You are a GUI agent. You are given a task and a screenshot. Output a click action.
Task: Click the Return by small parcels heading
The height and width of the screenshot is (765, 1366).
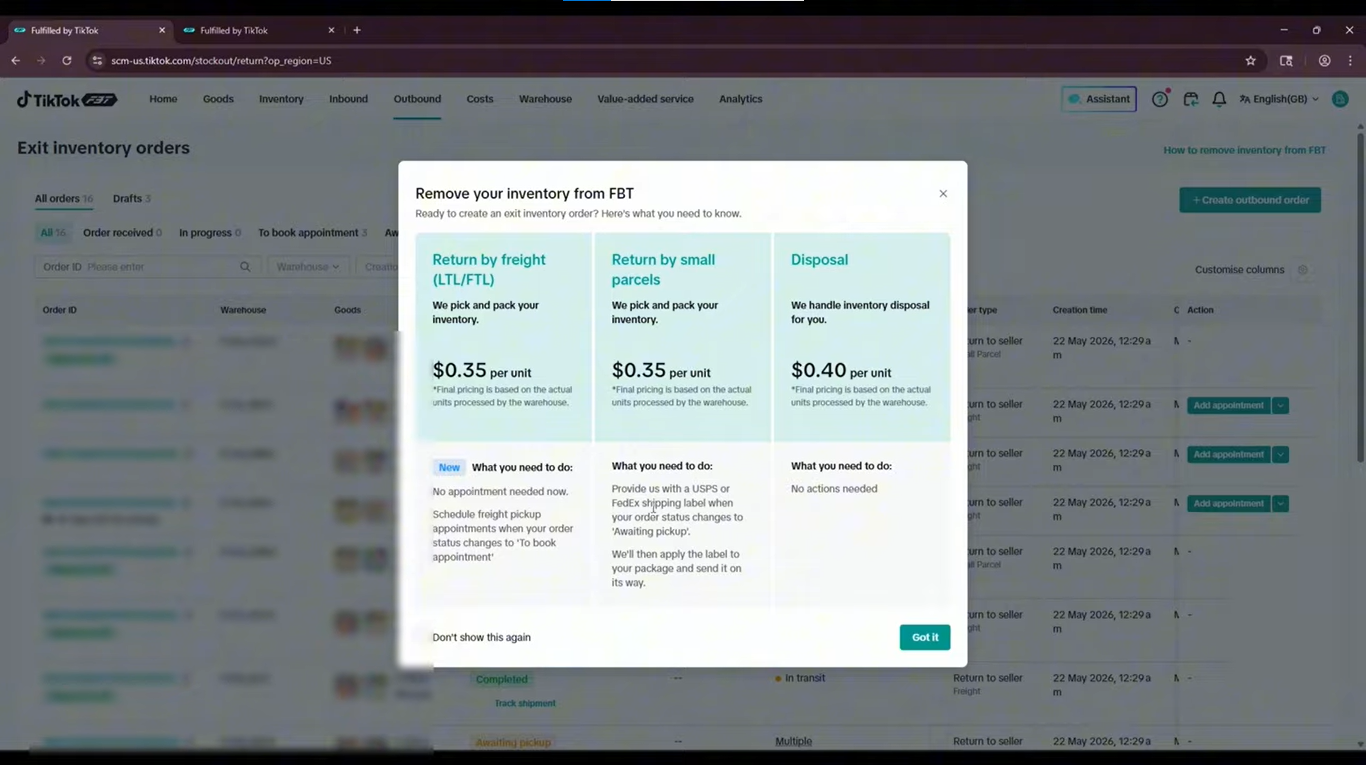pos(663,270)
